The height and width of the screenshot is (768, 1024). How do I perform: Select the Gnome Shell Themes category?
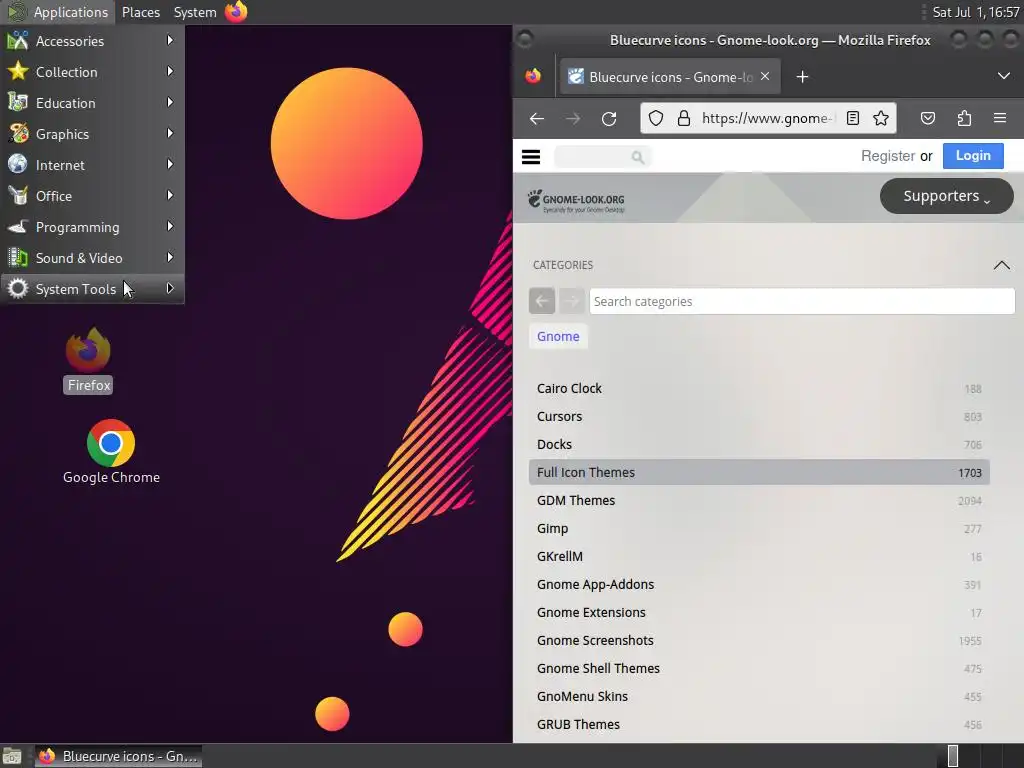pos(759,669)
